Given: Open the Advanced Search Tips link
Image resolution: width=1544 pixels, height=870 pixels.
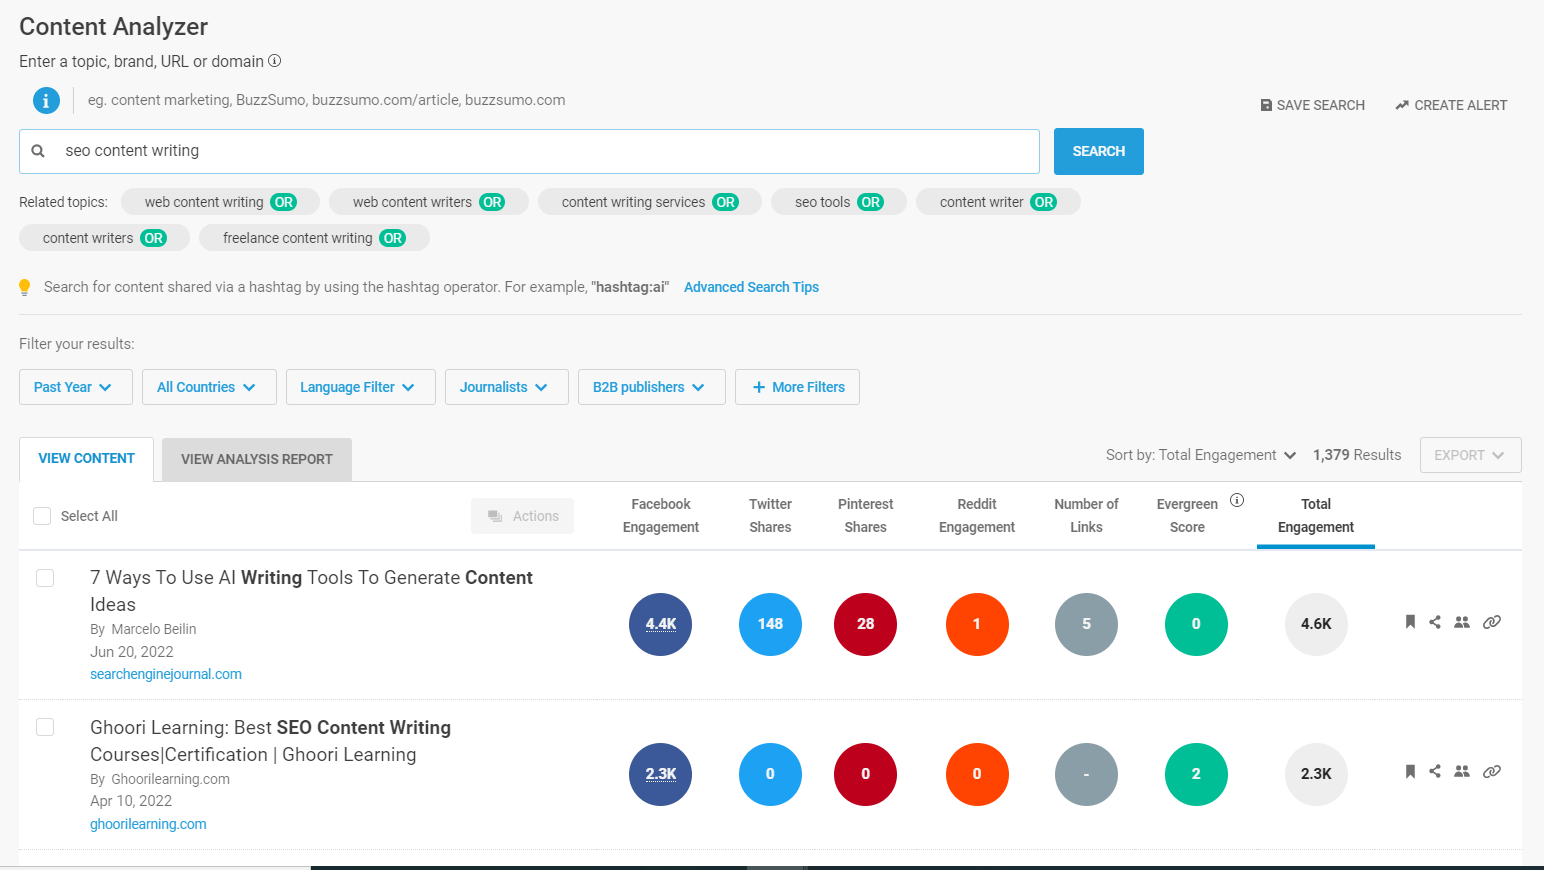Looking at the screenshot, I should (x=751, y=287).
